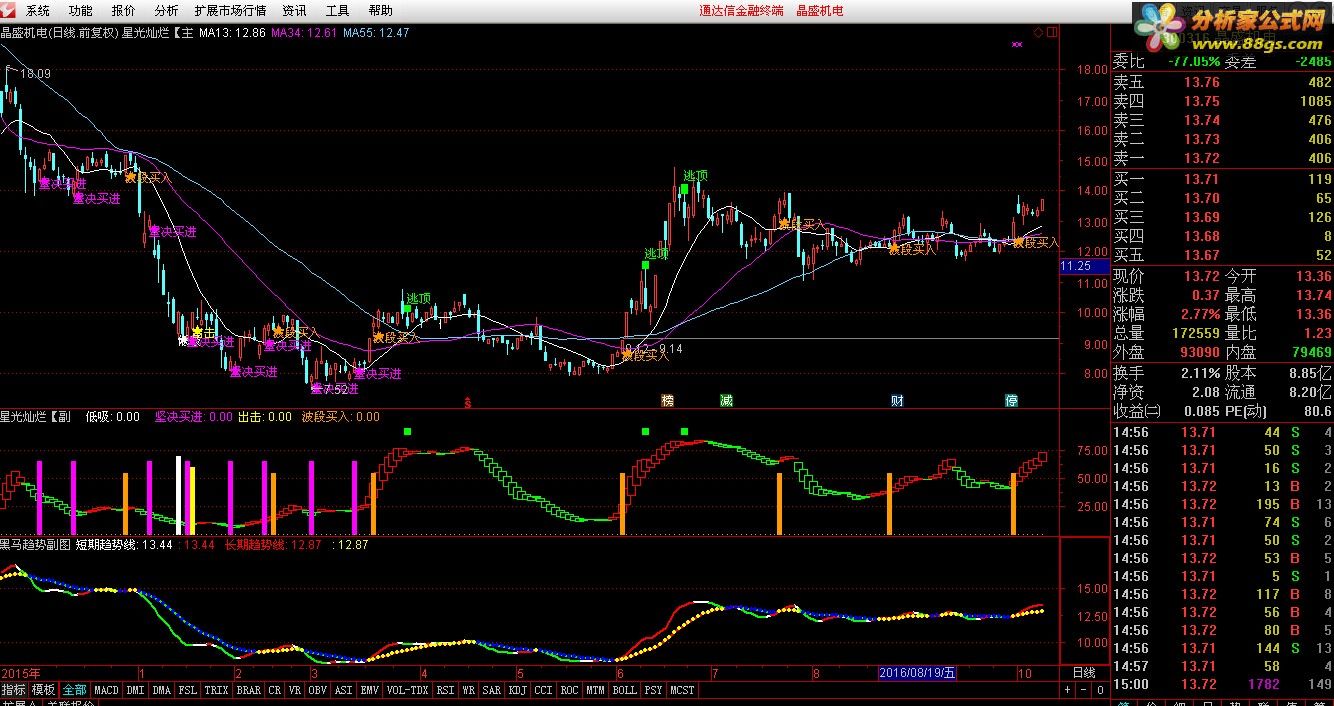Switch to the OBV indicator
The width and height of the screenshot is (1334, 706).
point(318,690)
